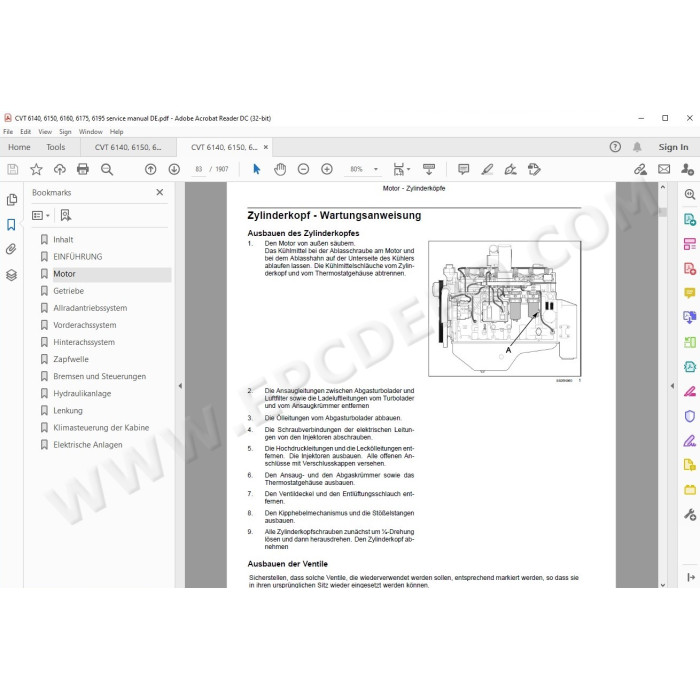
Task: Open the Sign document pen tool
Action: [x=510, y=169]
